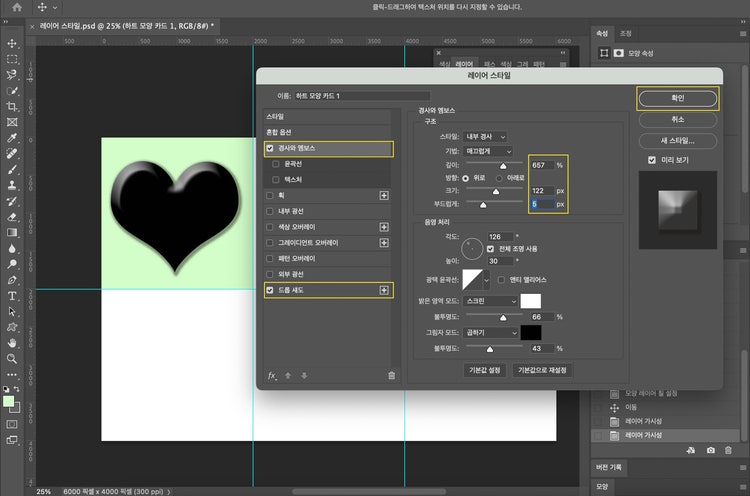Screen dimensions: 750x496
Task: Switch to the 조정 panel tab
Action: click(x=626, y=33)
